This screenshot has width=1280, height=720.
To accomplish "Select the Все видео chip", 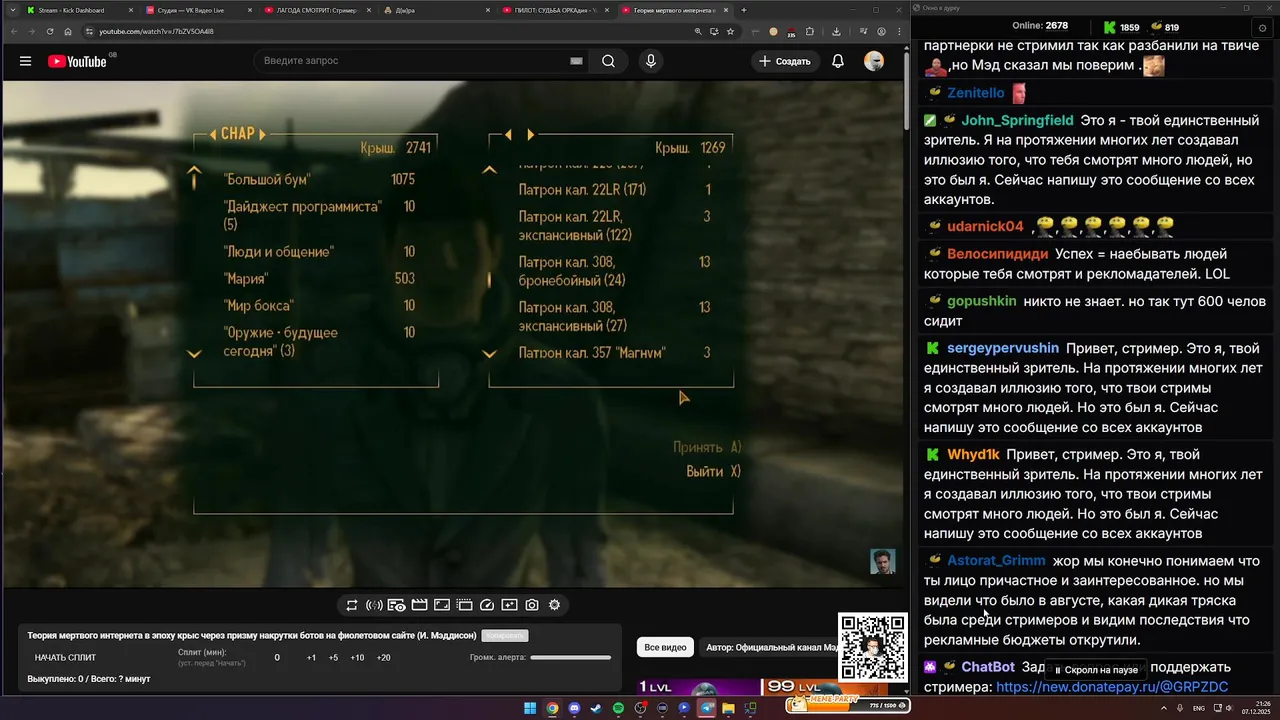I will coord(665,647).
